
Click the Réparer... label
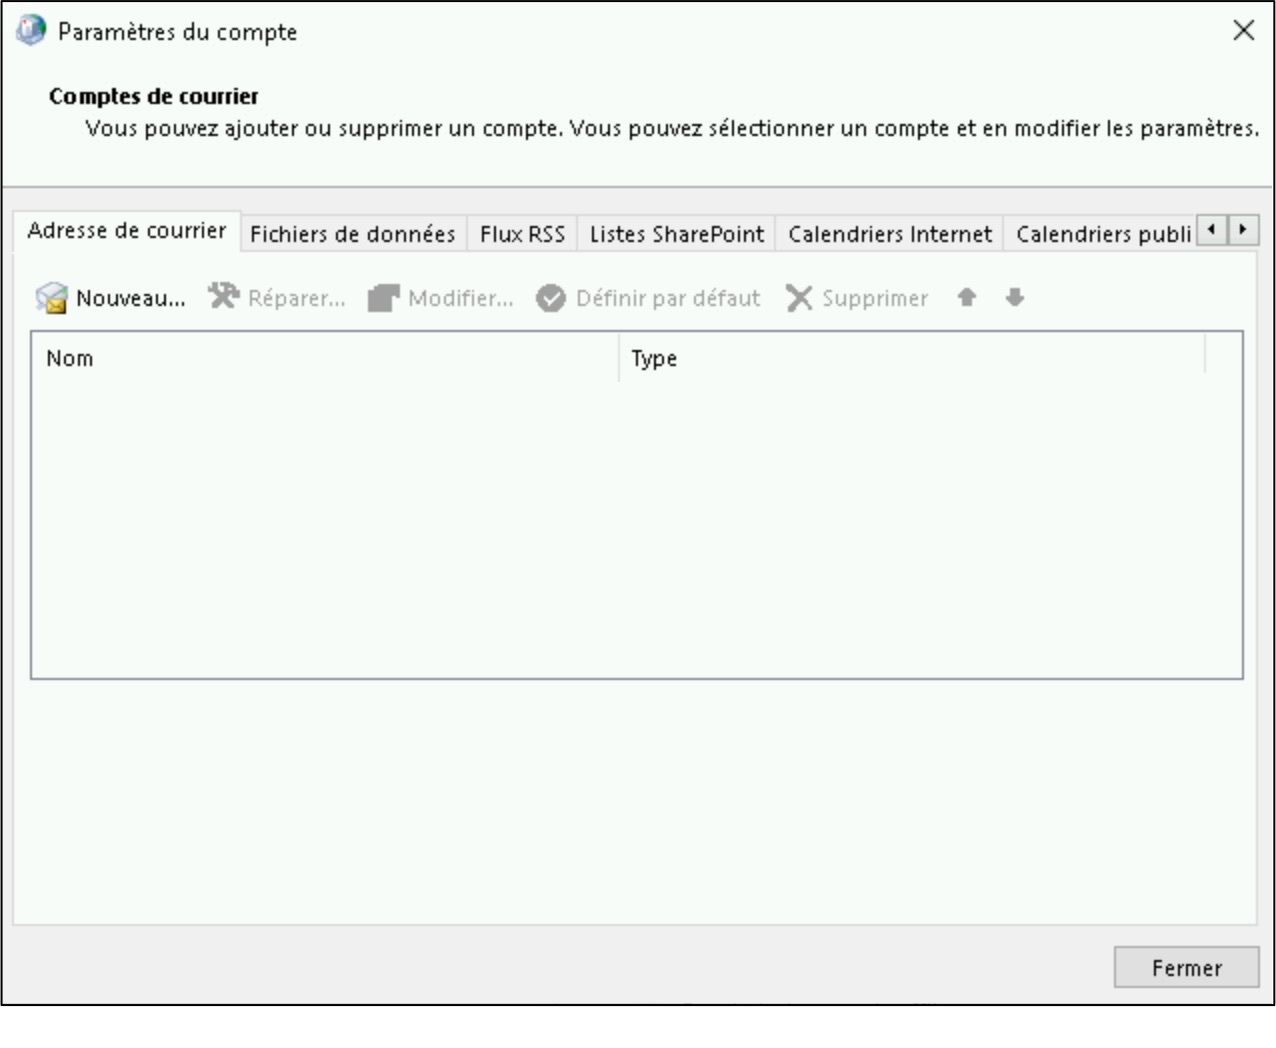point(297,298)
